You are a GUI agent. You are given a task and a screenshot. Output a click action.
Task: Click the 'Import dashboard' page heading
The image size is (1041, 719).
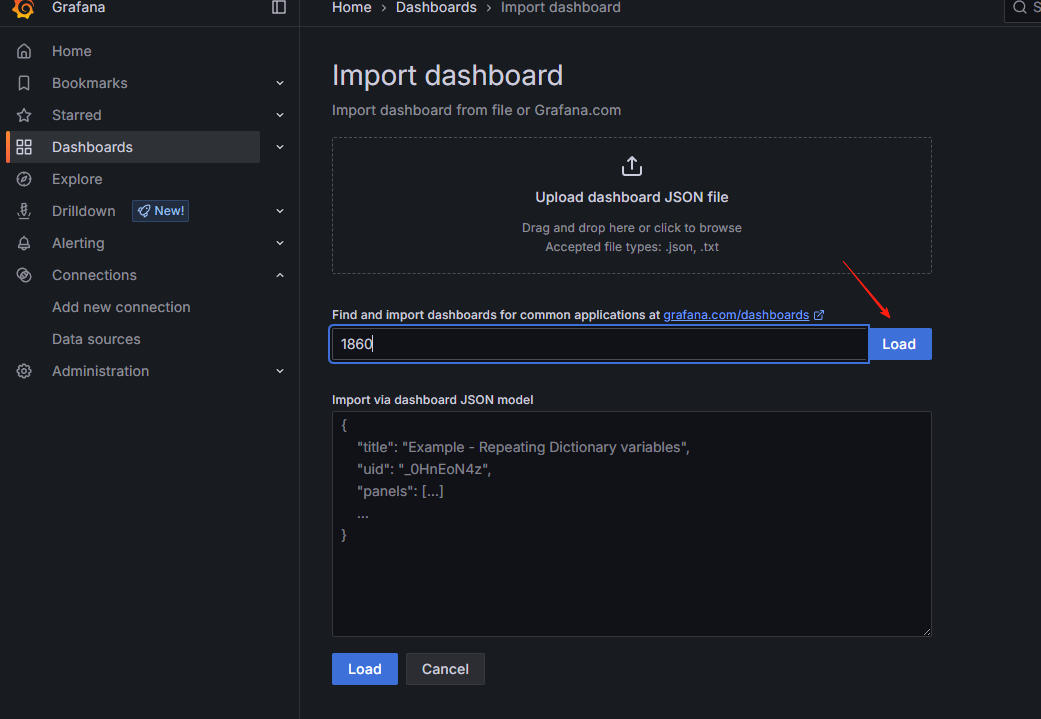[x=447, y=75]
